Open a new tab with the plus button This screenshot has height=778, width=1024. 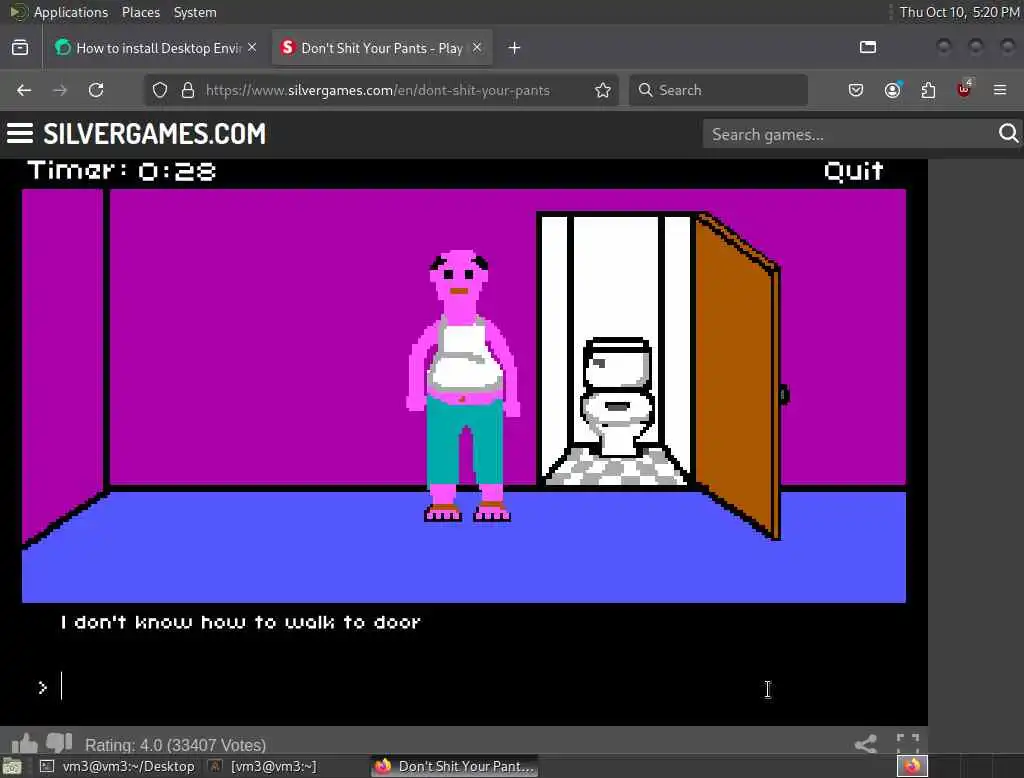point(515,48)
